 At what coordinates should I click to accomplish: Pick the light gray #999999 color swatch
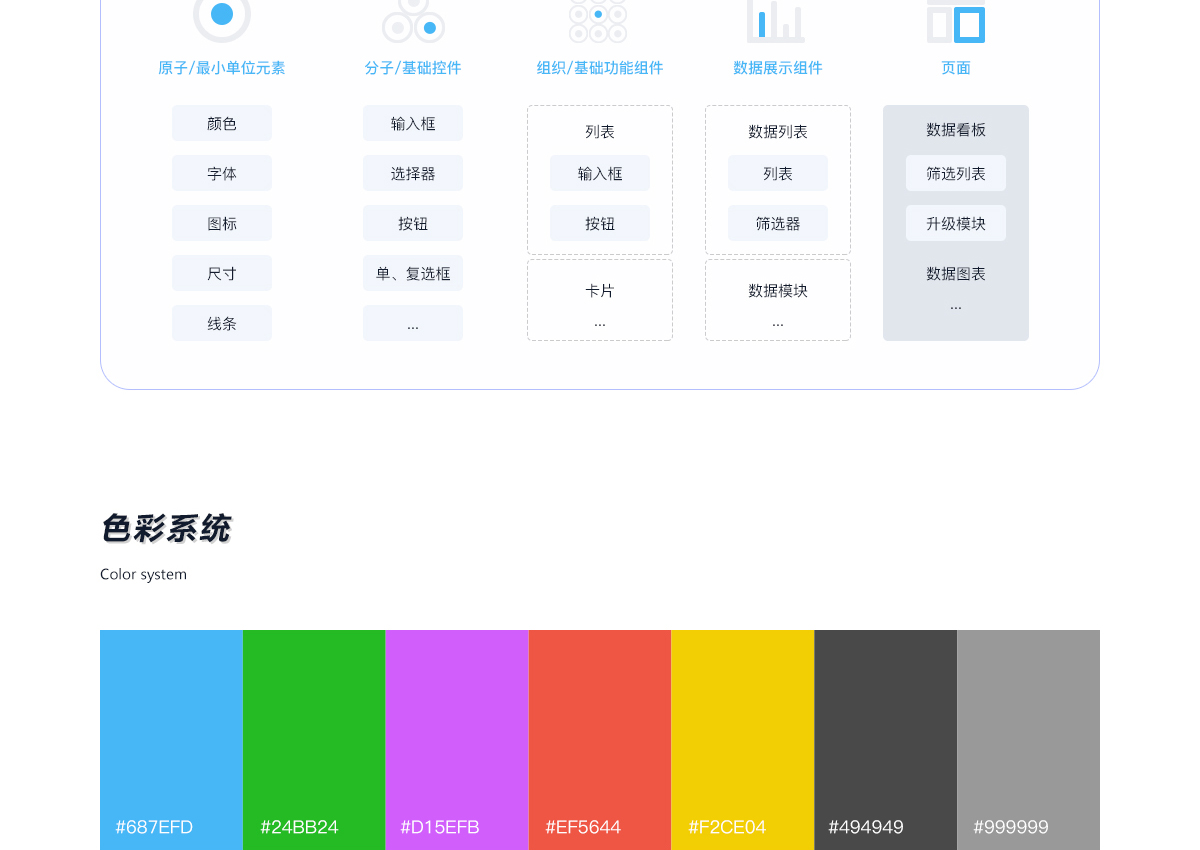[1029, 740]
